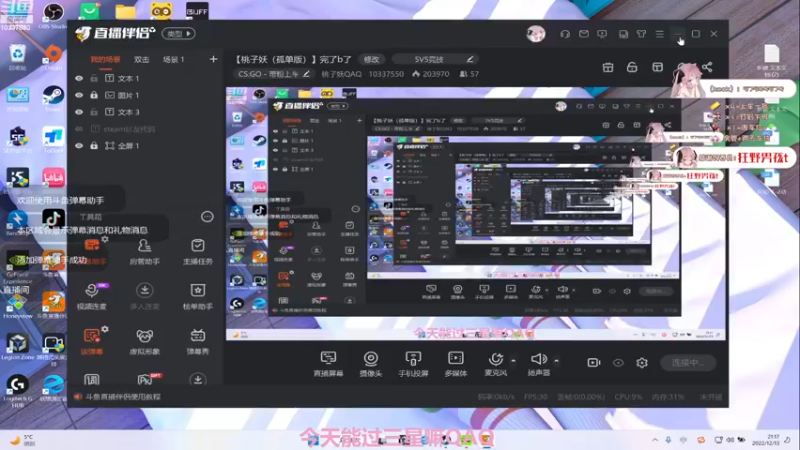Toggle lock on 文本 1 source
800x450 pixels.
tap(94, 79)
